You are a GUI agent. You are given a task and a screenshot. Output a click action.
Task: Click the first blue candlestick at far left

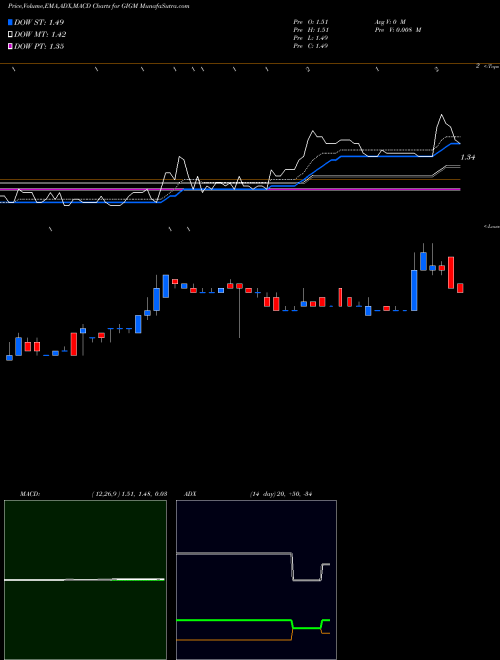(9, 358)
